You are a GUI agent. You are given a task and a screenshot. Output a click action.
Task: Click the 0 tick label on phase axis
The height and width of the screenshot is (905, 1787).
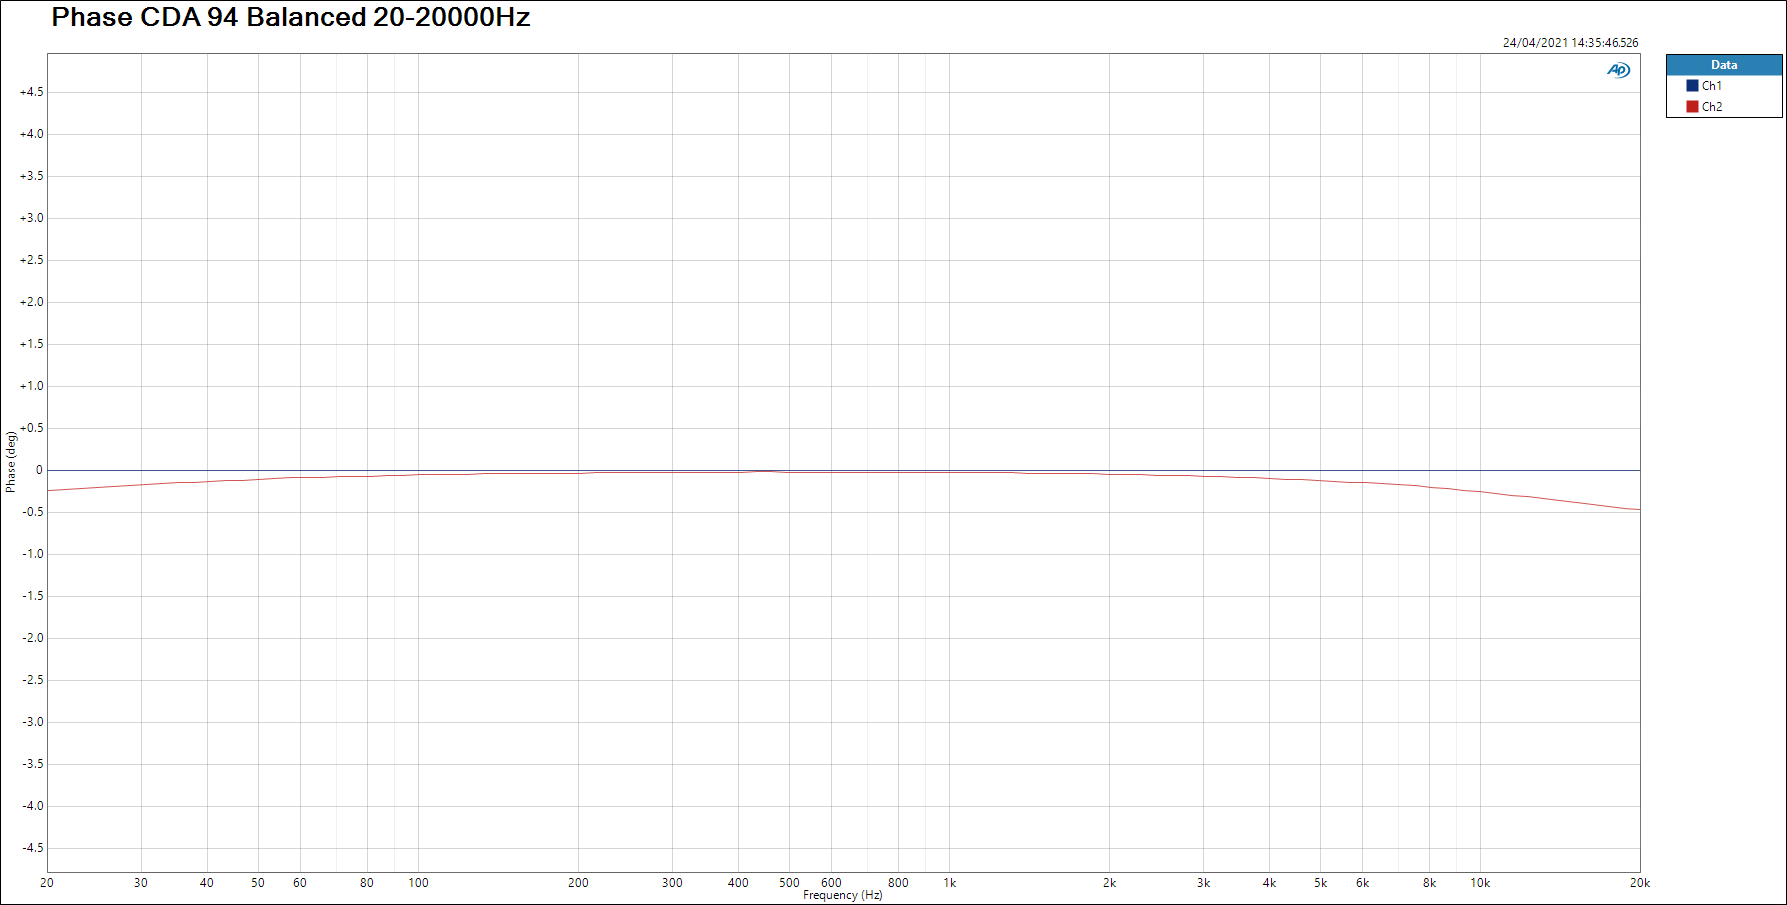pyautogui.click(x=39, y=470)
